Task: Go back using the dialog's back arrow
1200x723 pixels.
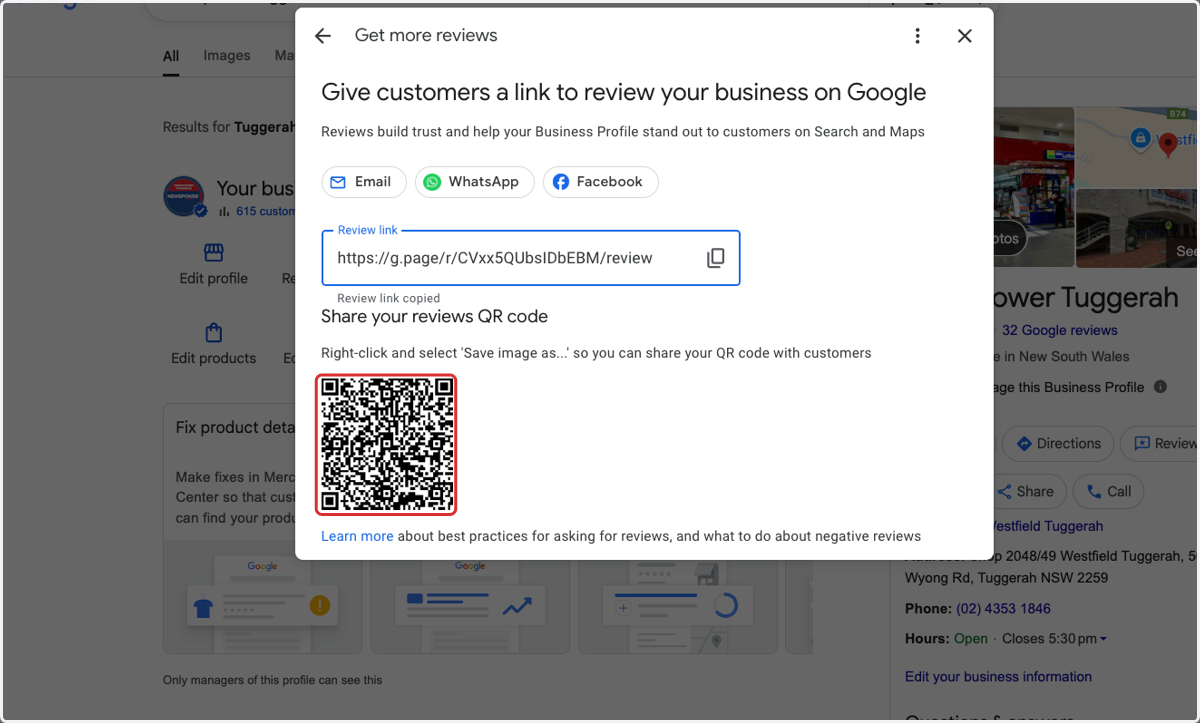Action: click(322, 36)
